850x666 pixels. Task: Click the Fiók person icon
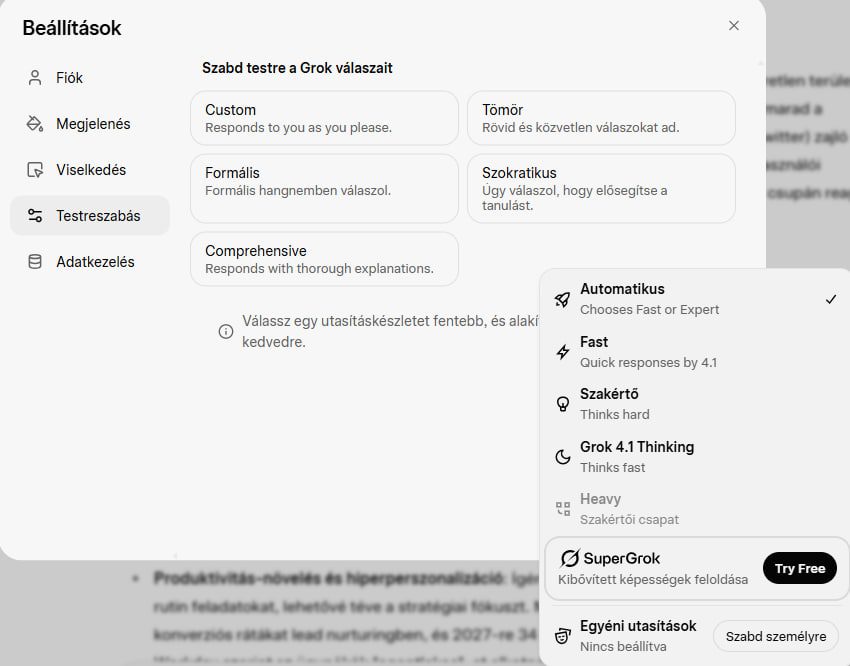click(36, 78)
